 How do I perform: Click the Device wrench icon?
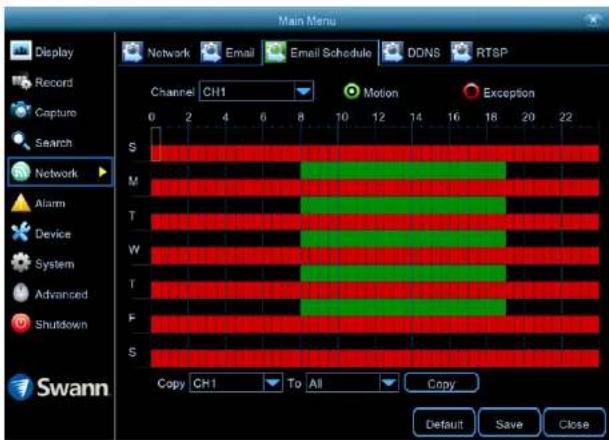tap(21, 232)
